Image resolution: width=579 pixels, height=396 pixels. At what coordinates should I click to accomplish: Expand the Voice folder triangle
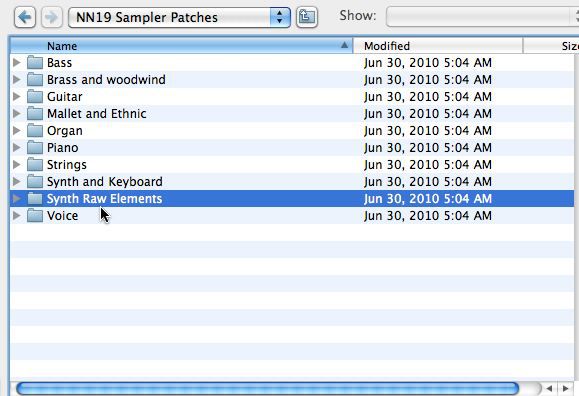tap(17, 215)
